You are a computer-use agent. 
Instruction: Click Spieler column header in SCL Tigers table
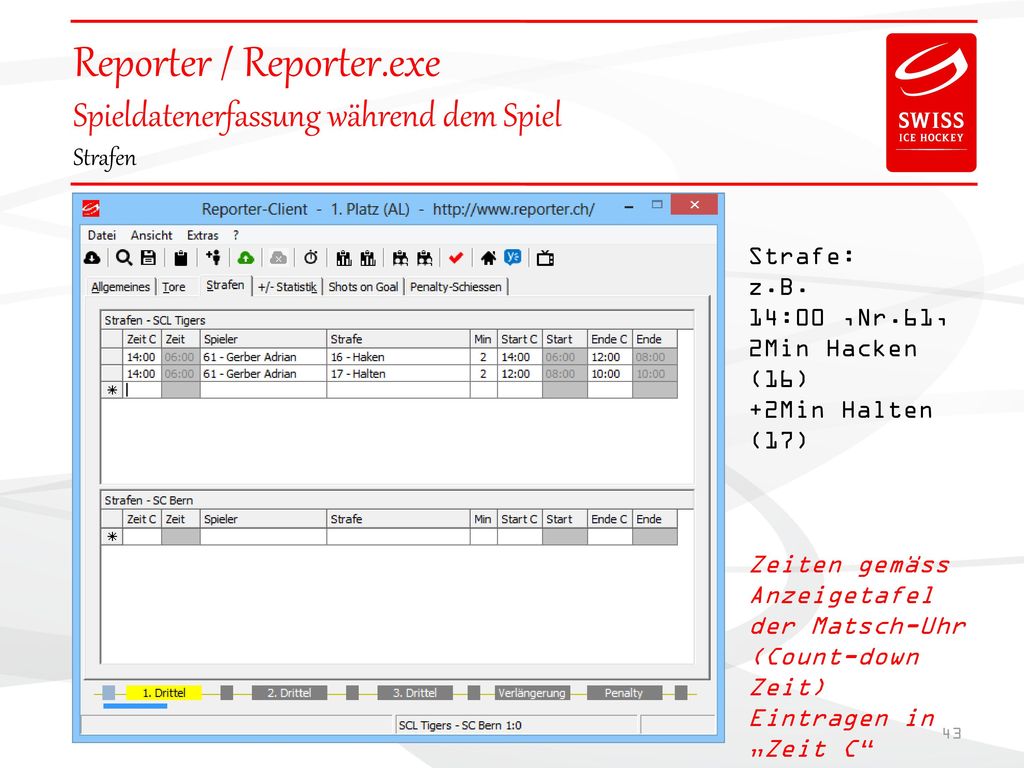tap(263, 339)
